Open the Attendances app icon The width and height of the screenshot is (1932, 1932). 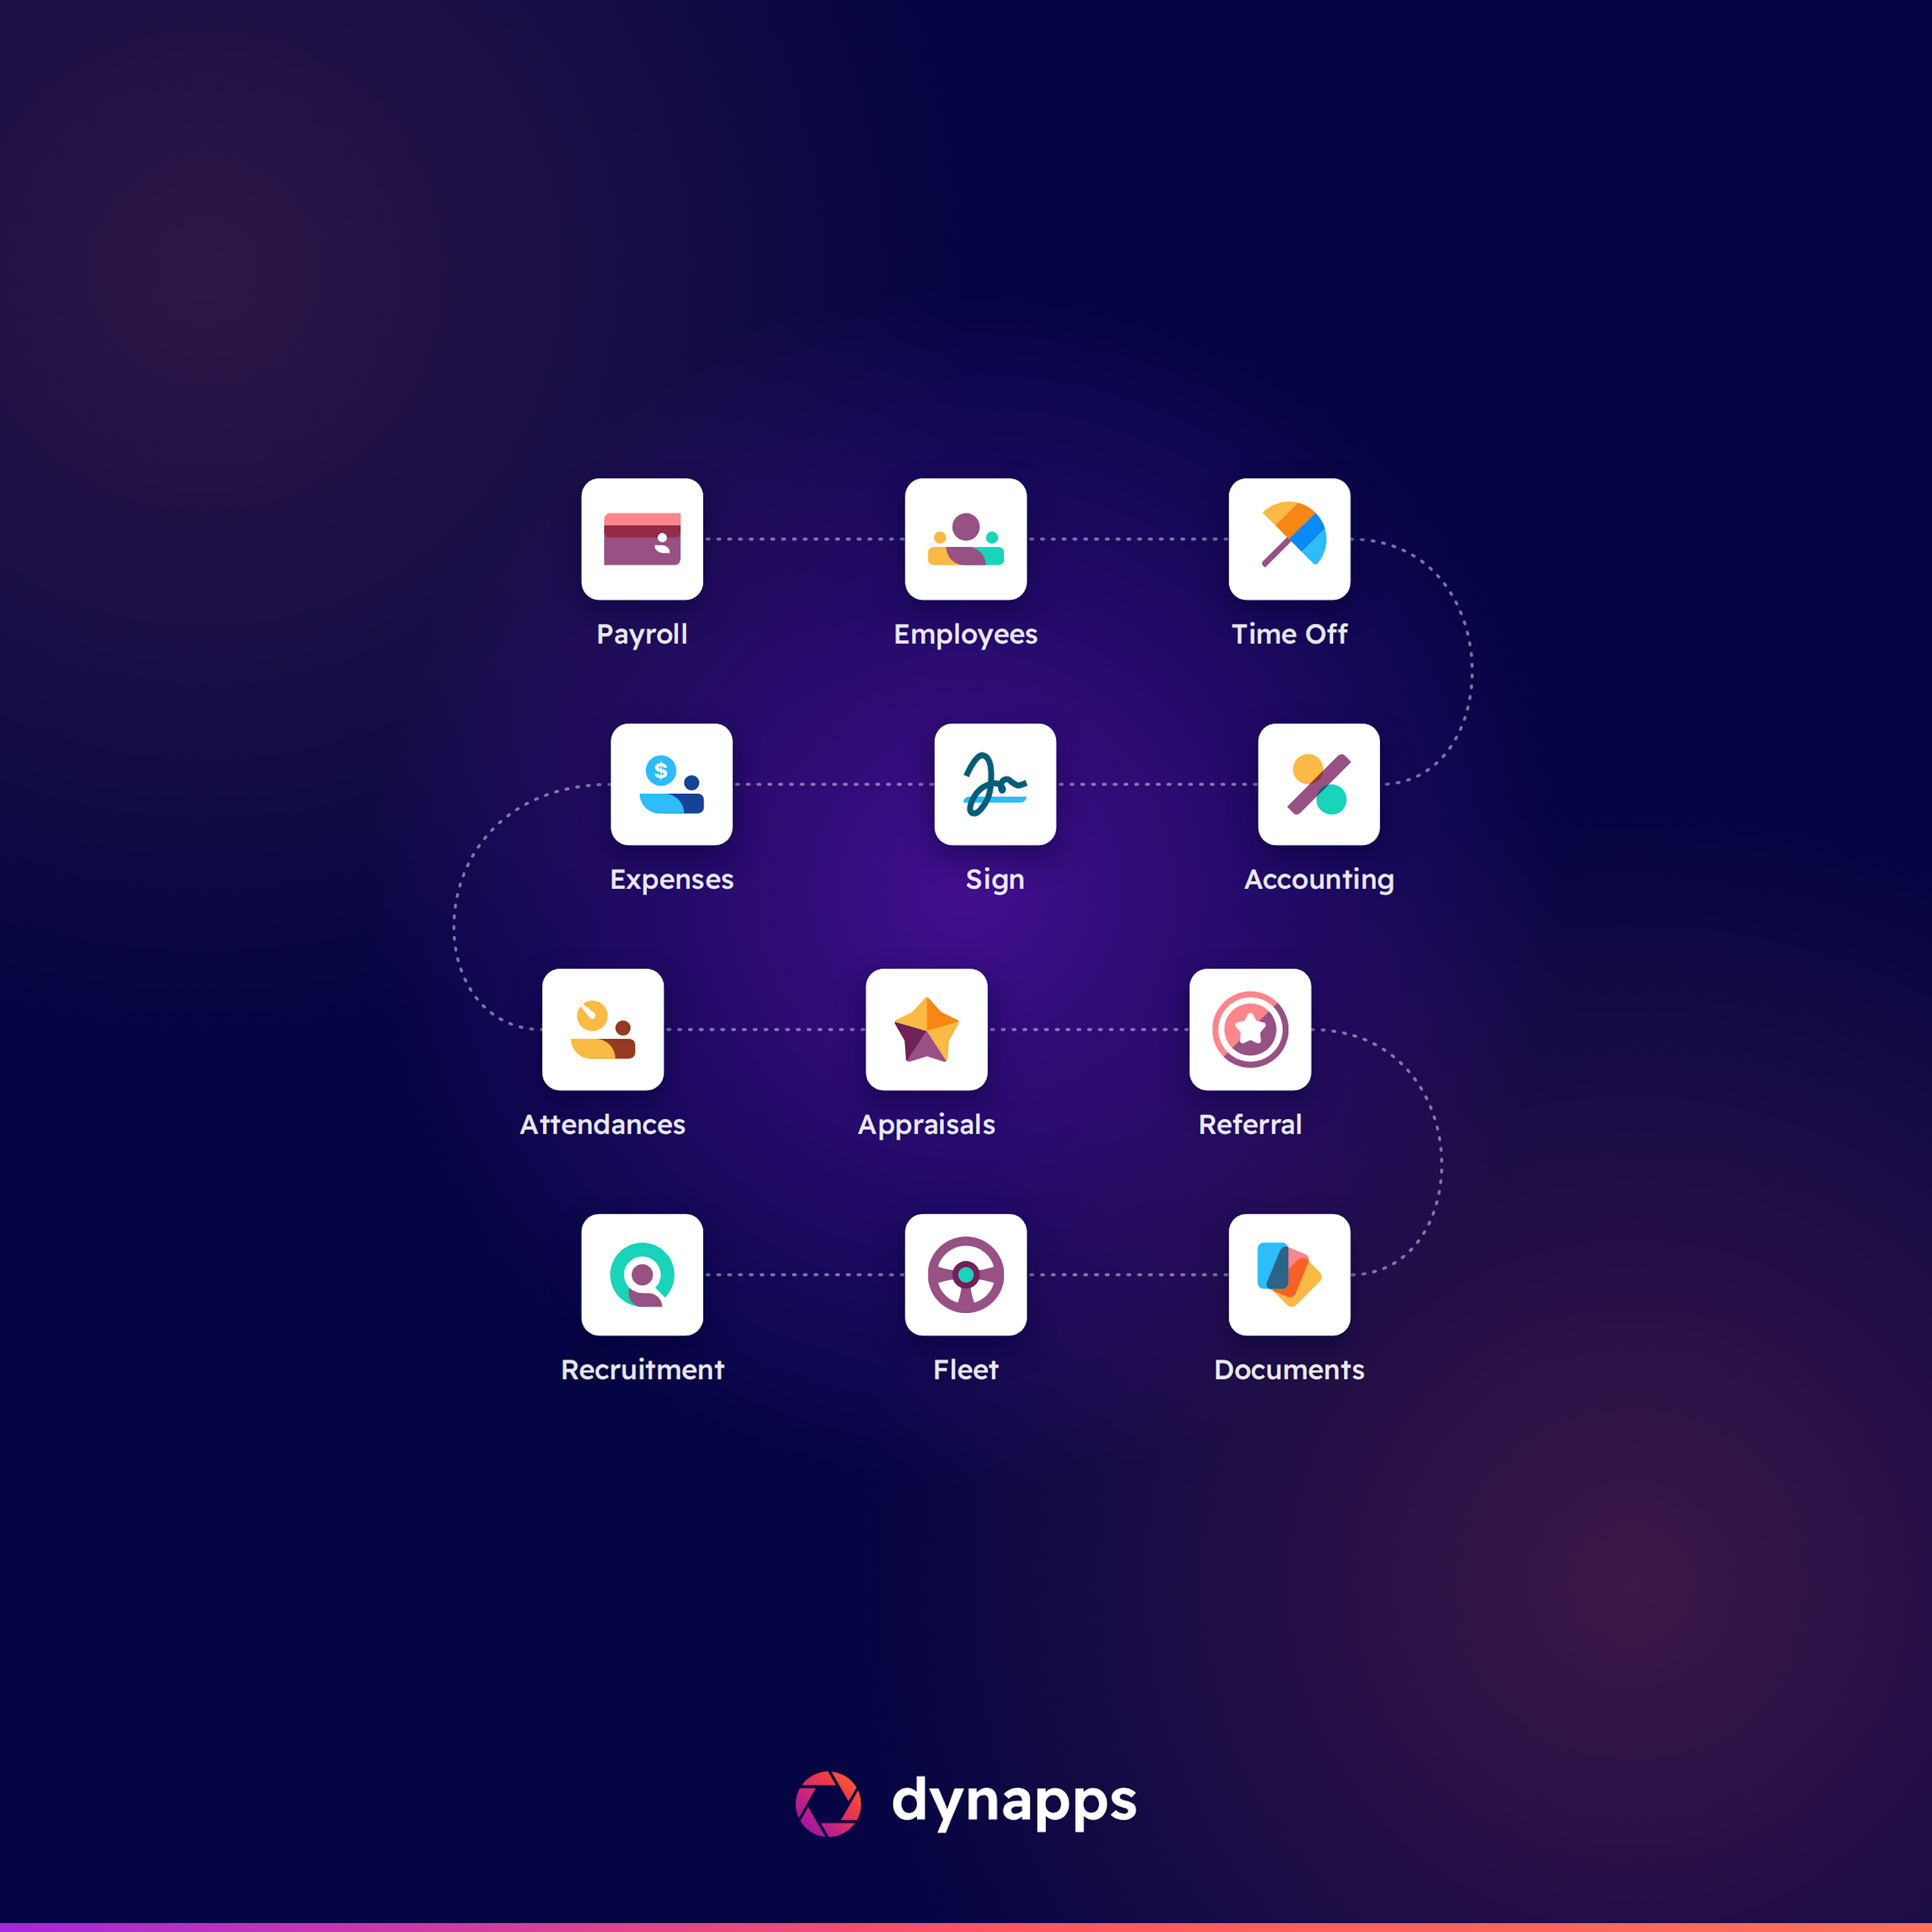pyautogui.click(x=603, y=1029)
